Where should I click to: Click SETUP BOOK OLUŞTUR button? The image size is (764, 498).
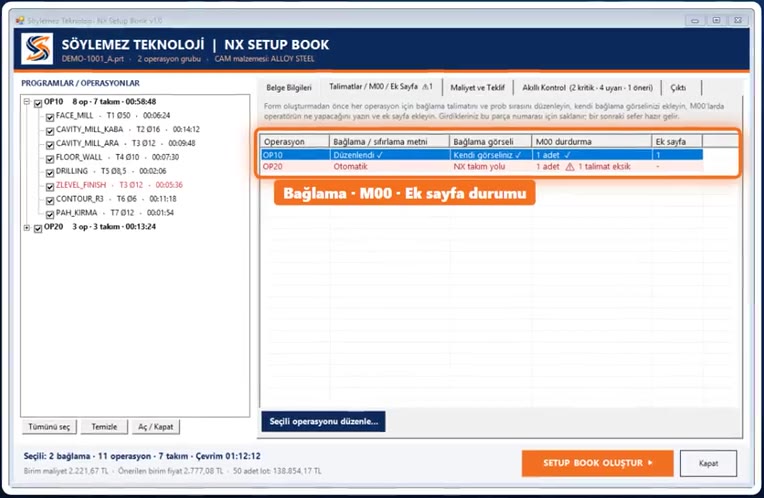(x=597, y=463)
